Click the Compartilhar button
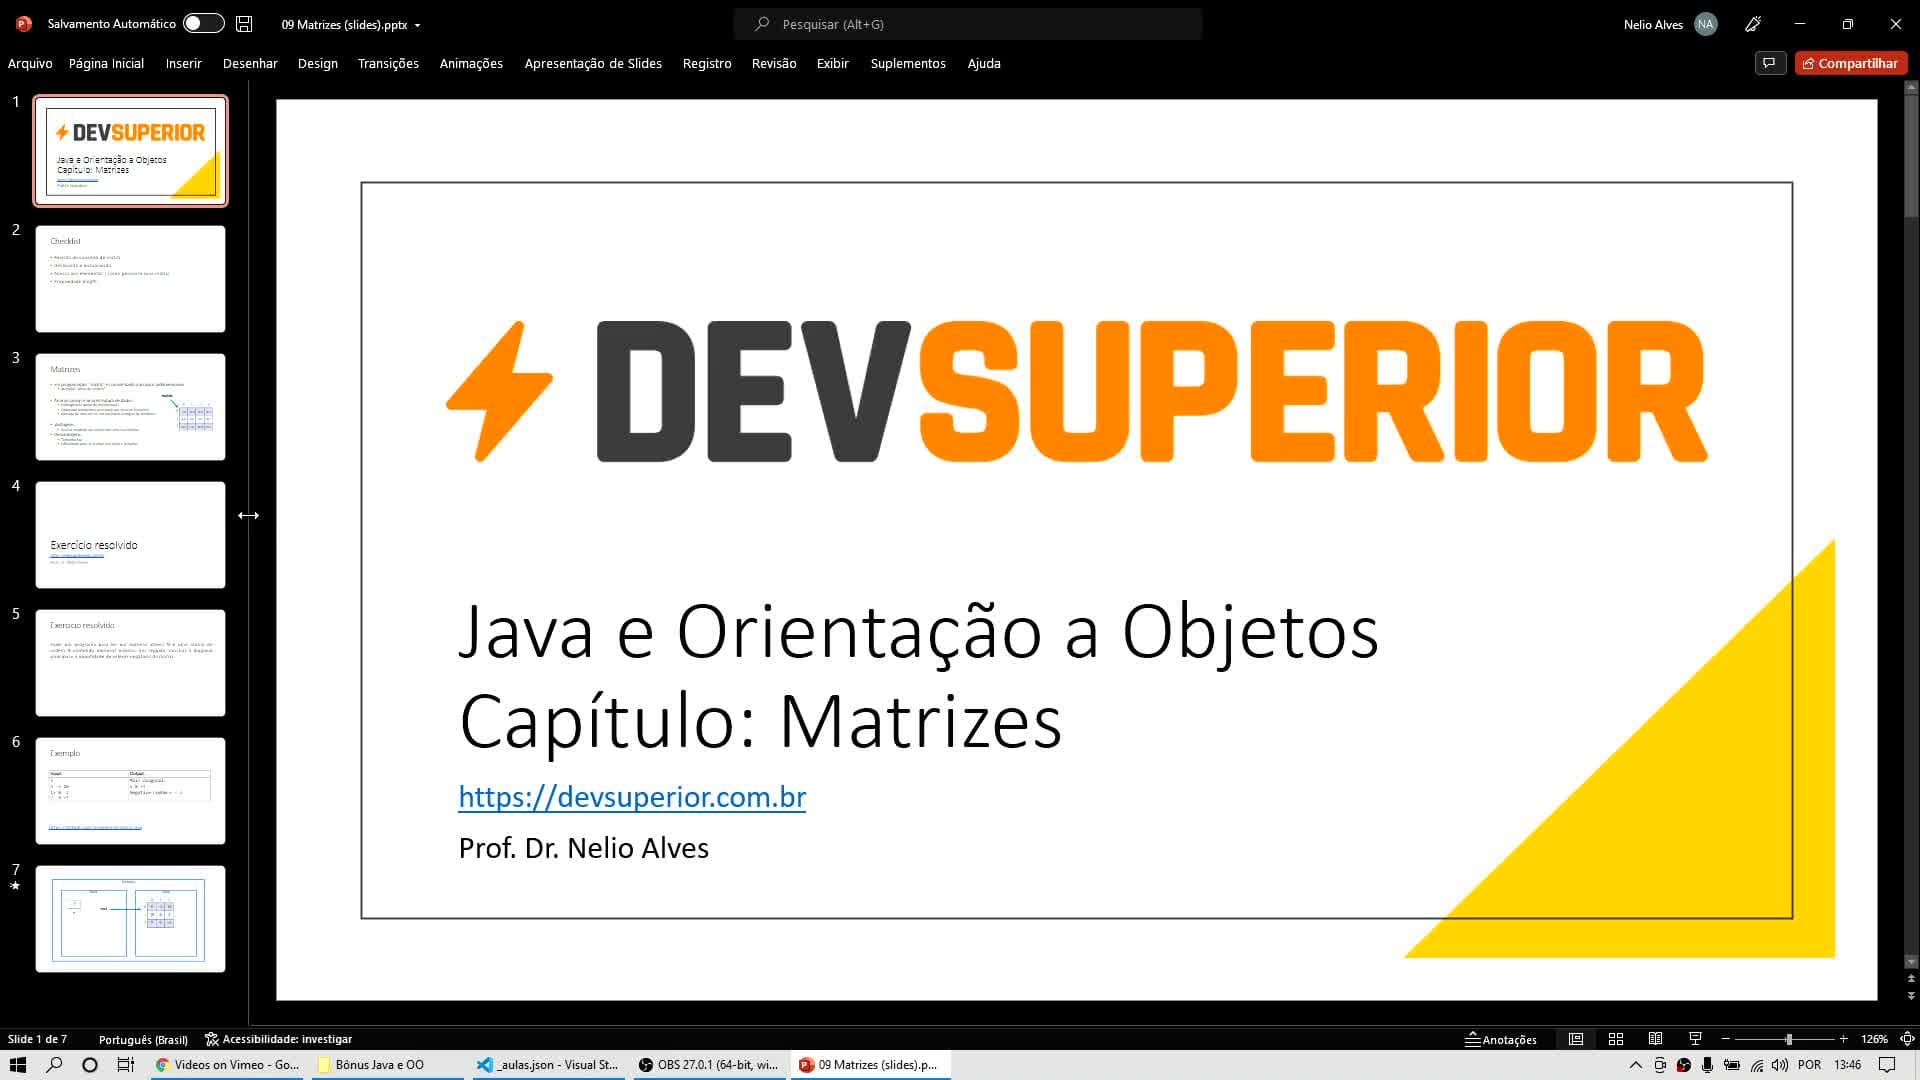The image size is (1920, 1080). click(1851, 63)
